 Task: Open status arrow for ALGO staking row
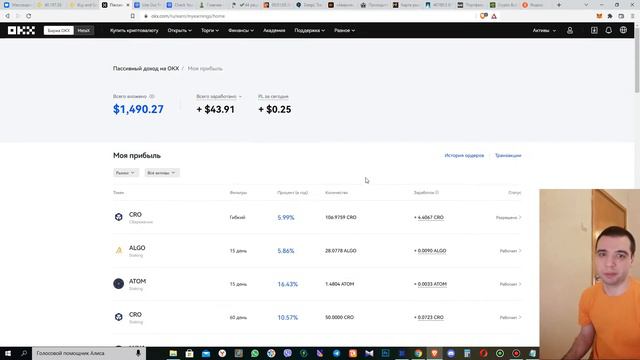click(x=520, y=251)
